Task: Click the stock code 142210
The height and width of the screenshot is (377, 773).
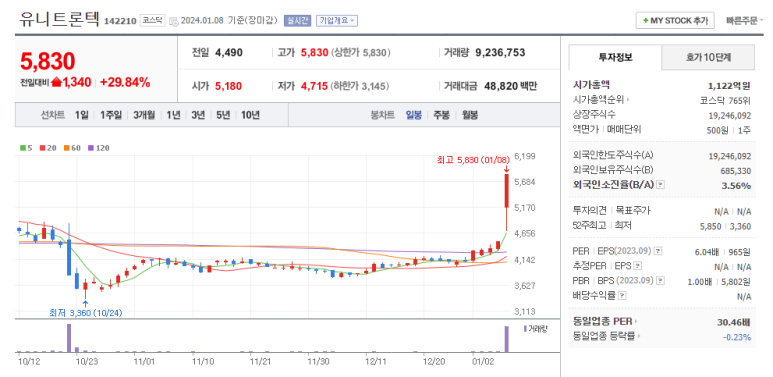Action: [120, 21]
